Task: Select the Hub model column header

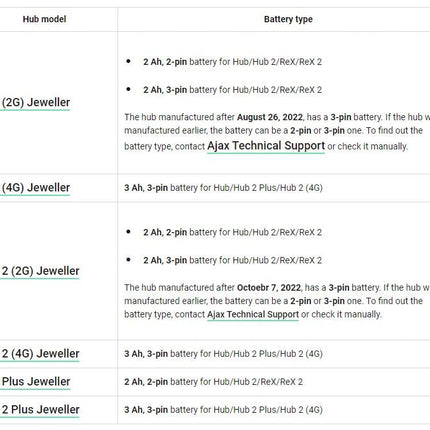Action: coord(44,19)
